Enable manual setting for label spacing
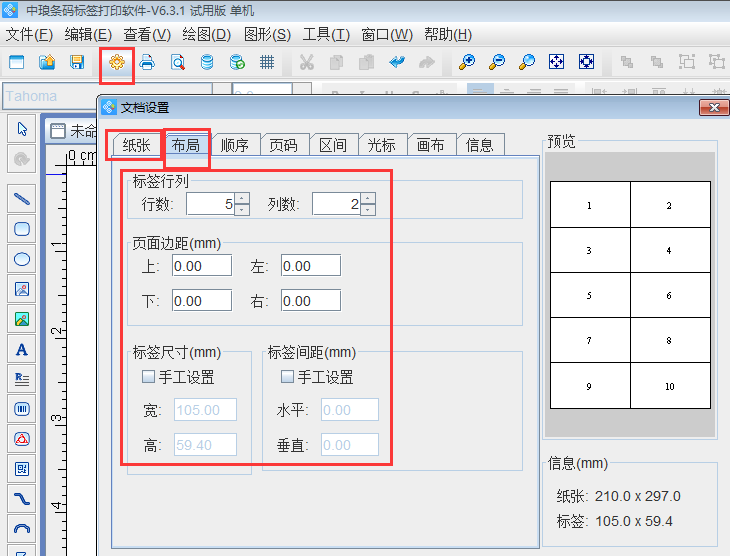This screenshot has width=730, height=556. pos(287,377)
